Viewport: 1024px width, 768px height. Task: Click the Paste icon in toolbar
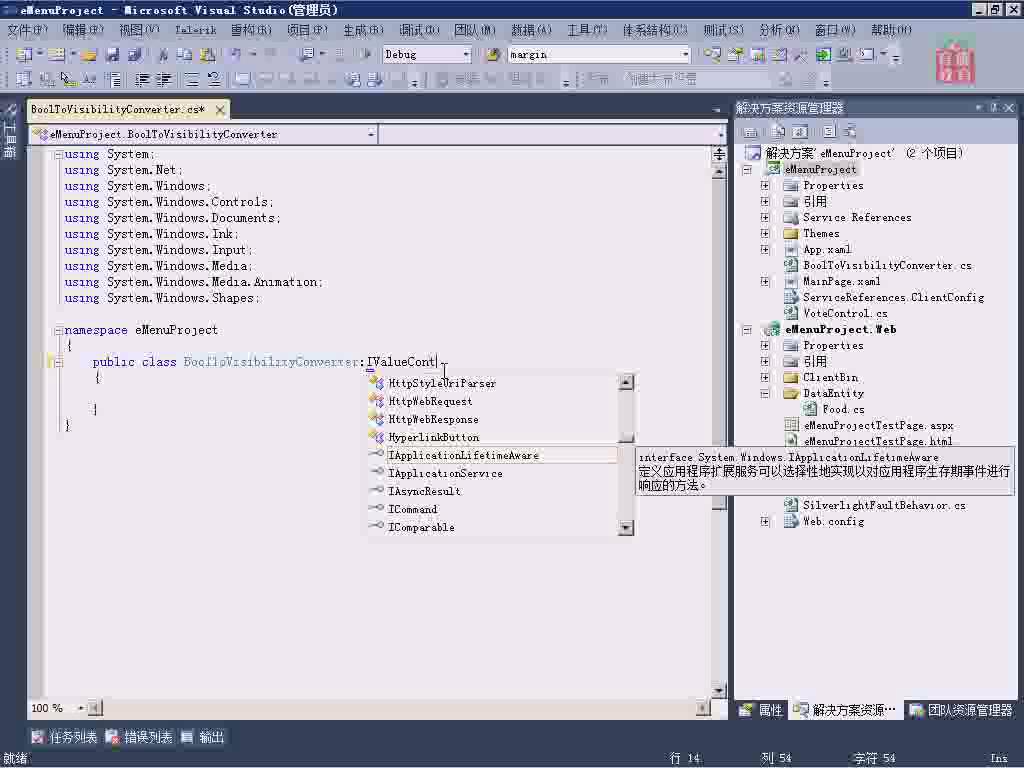pos(208,55)
